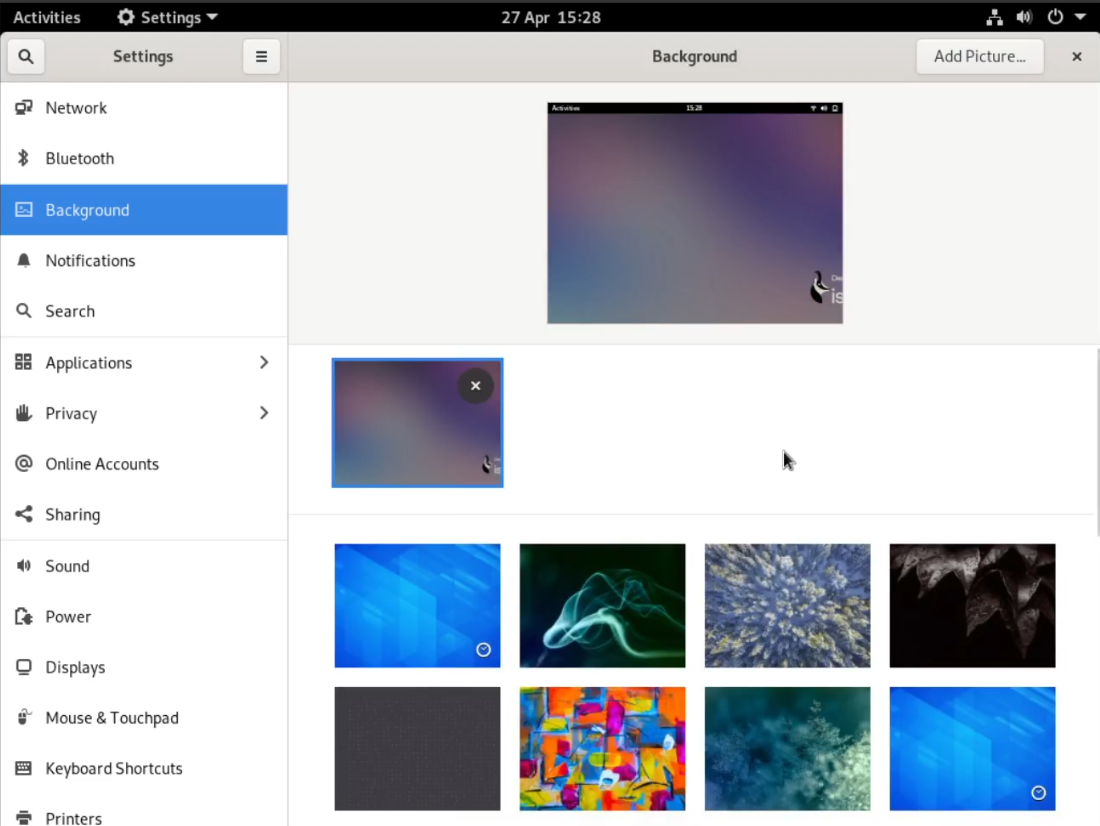The image size is (1100, 826).
Task: Choose the green smoke wallpaper
Action: (x=602, y=605)
